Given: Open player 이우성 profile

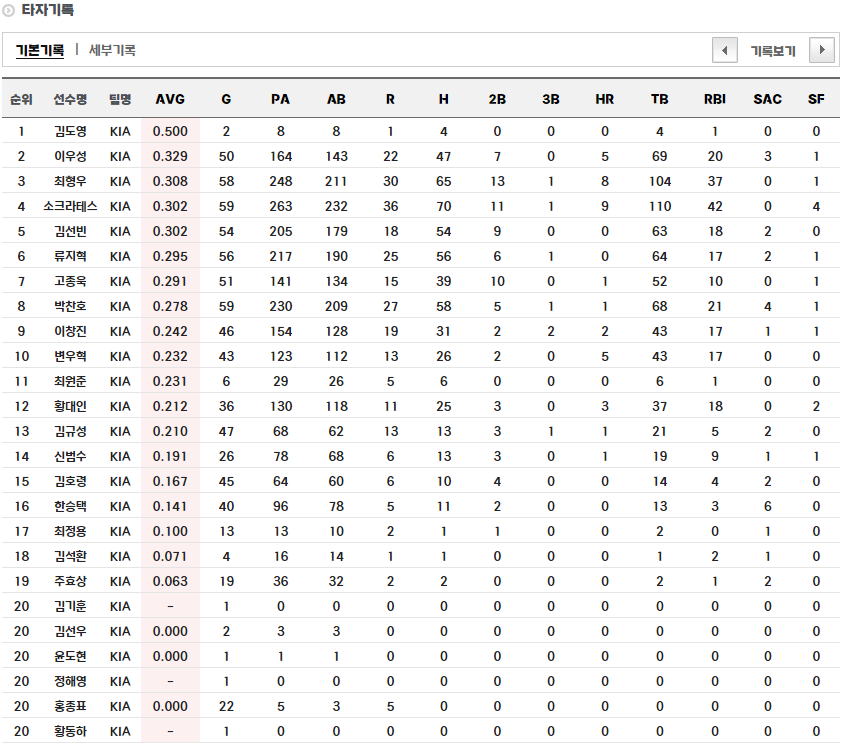Looking at the screenshot, I should (70, 156).
